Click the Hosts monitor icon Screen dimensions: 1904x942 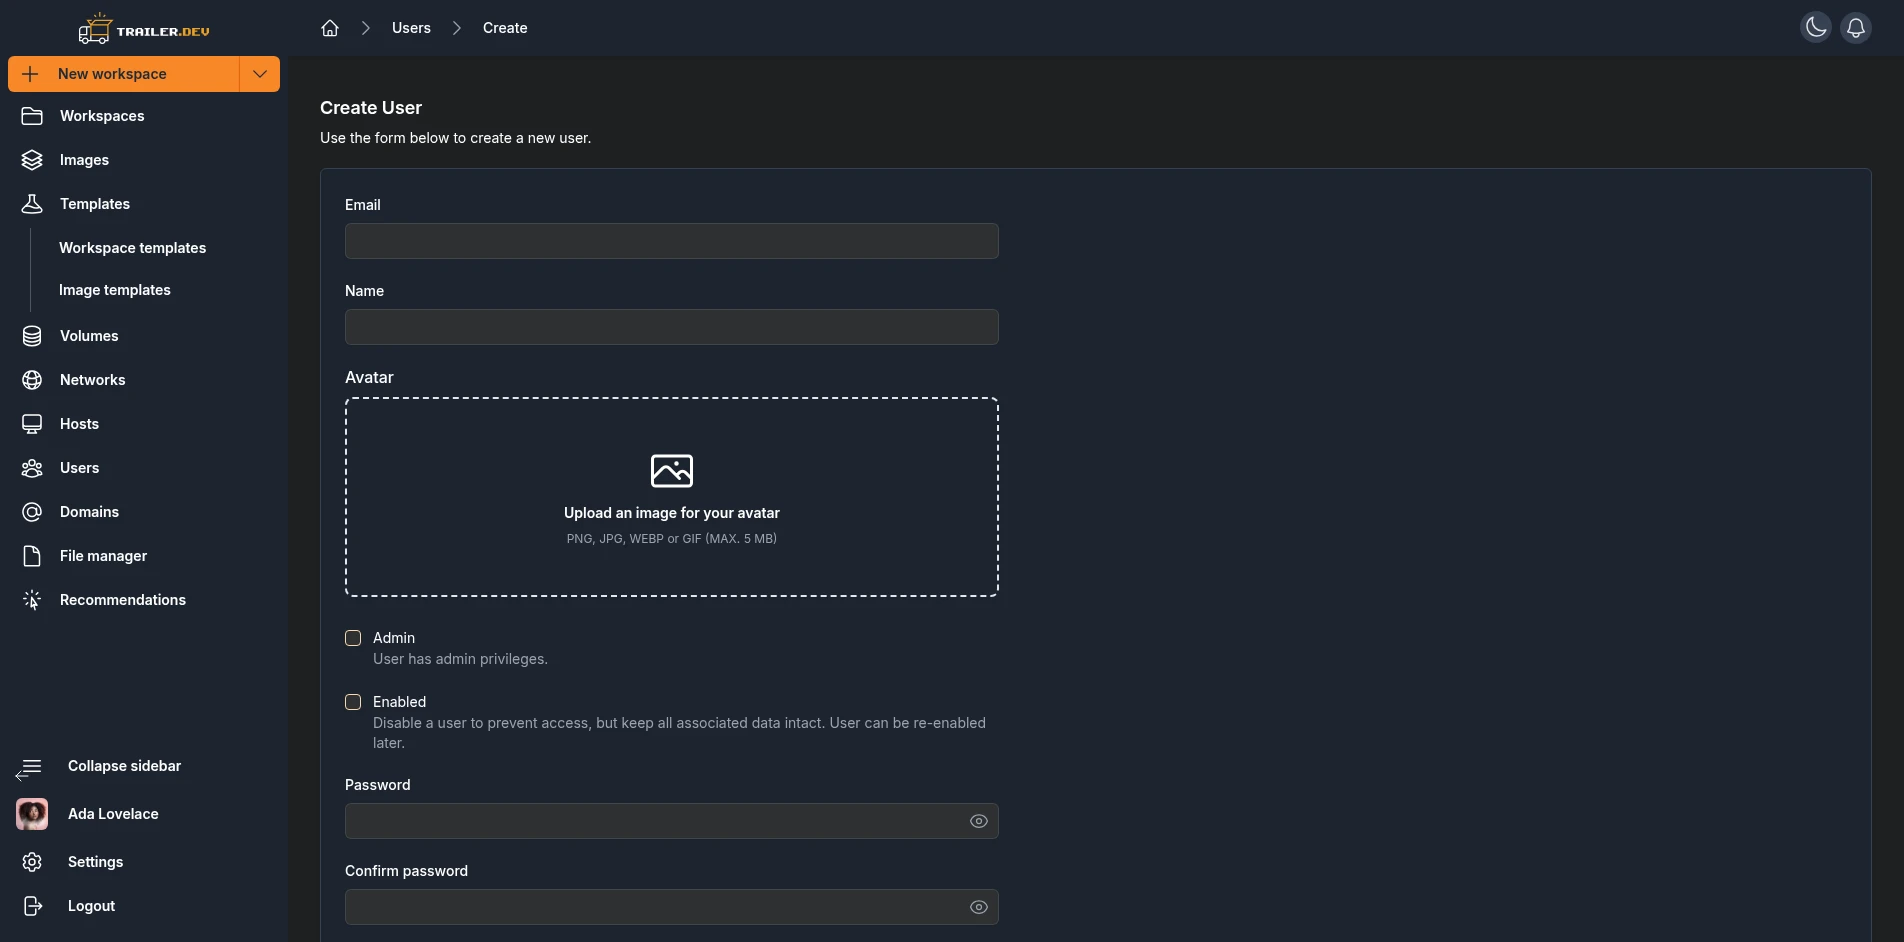(32, 424)
